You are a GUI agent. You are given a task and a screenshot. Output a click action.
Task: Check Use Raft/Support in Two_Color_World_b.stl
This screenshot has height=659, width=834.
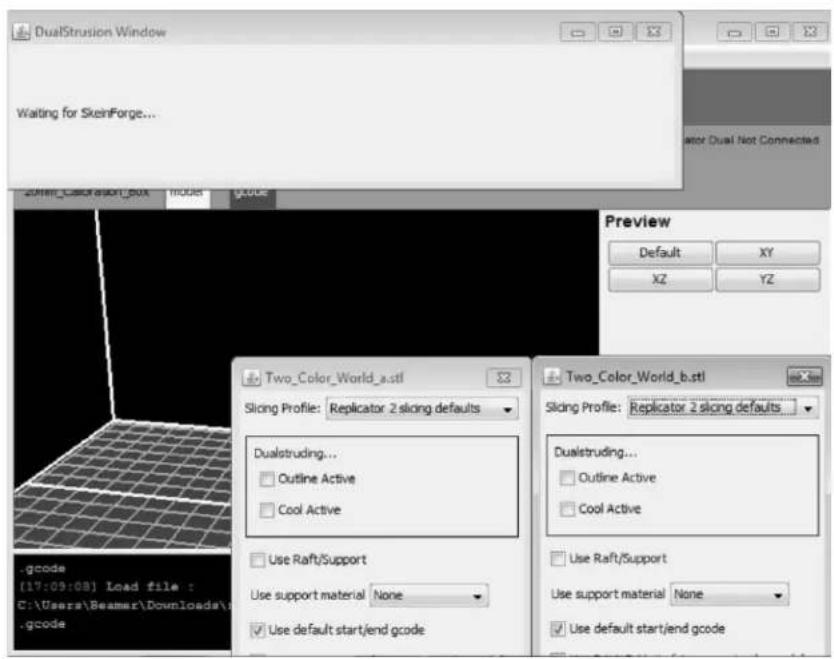coord(558,559)
